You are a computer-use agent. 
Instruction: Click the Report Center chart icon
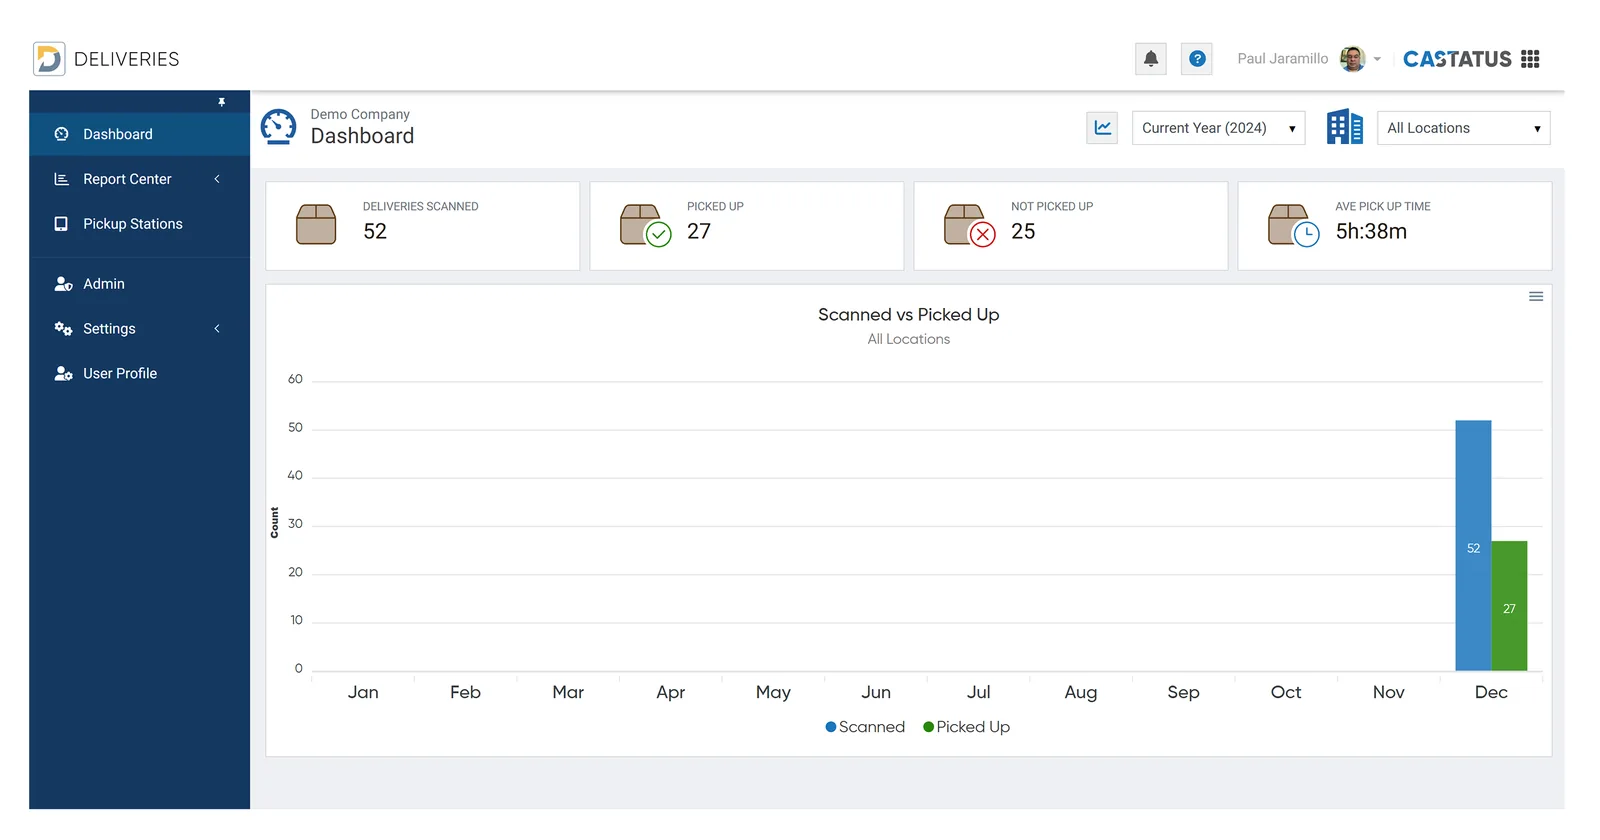coord(62,179)
